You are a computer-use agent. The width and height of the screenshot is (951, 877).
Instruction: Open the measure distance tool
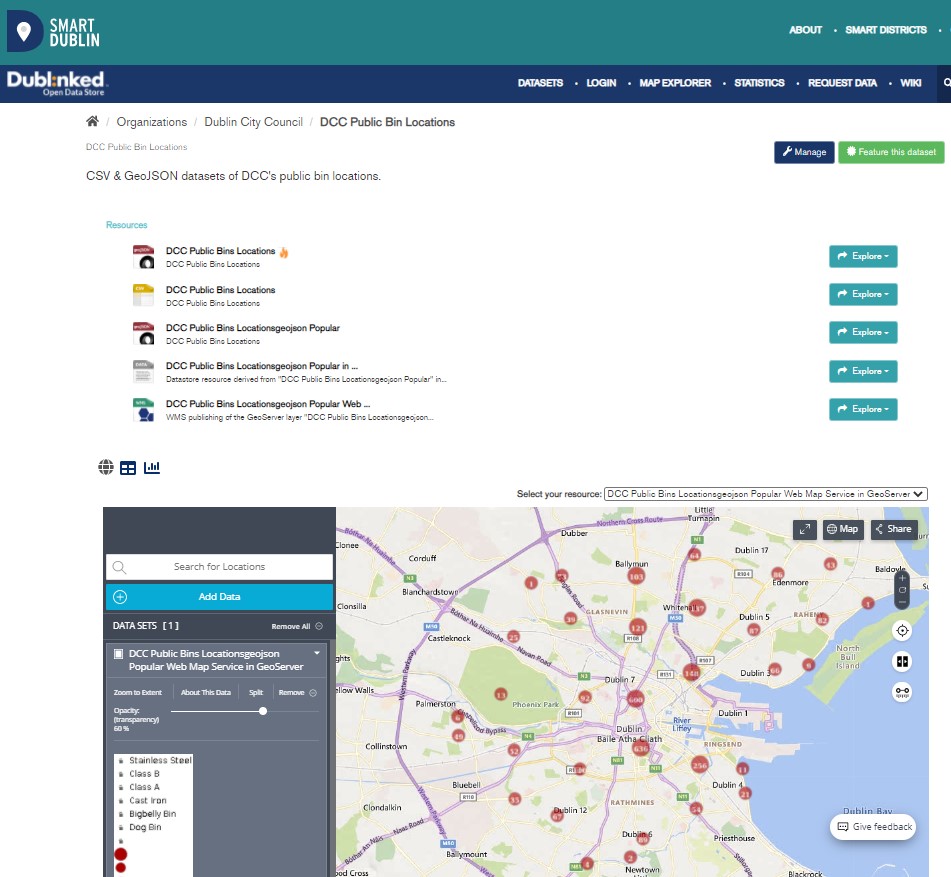902,691
